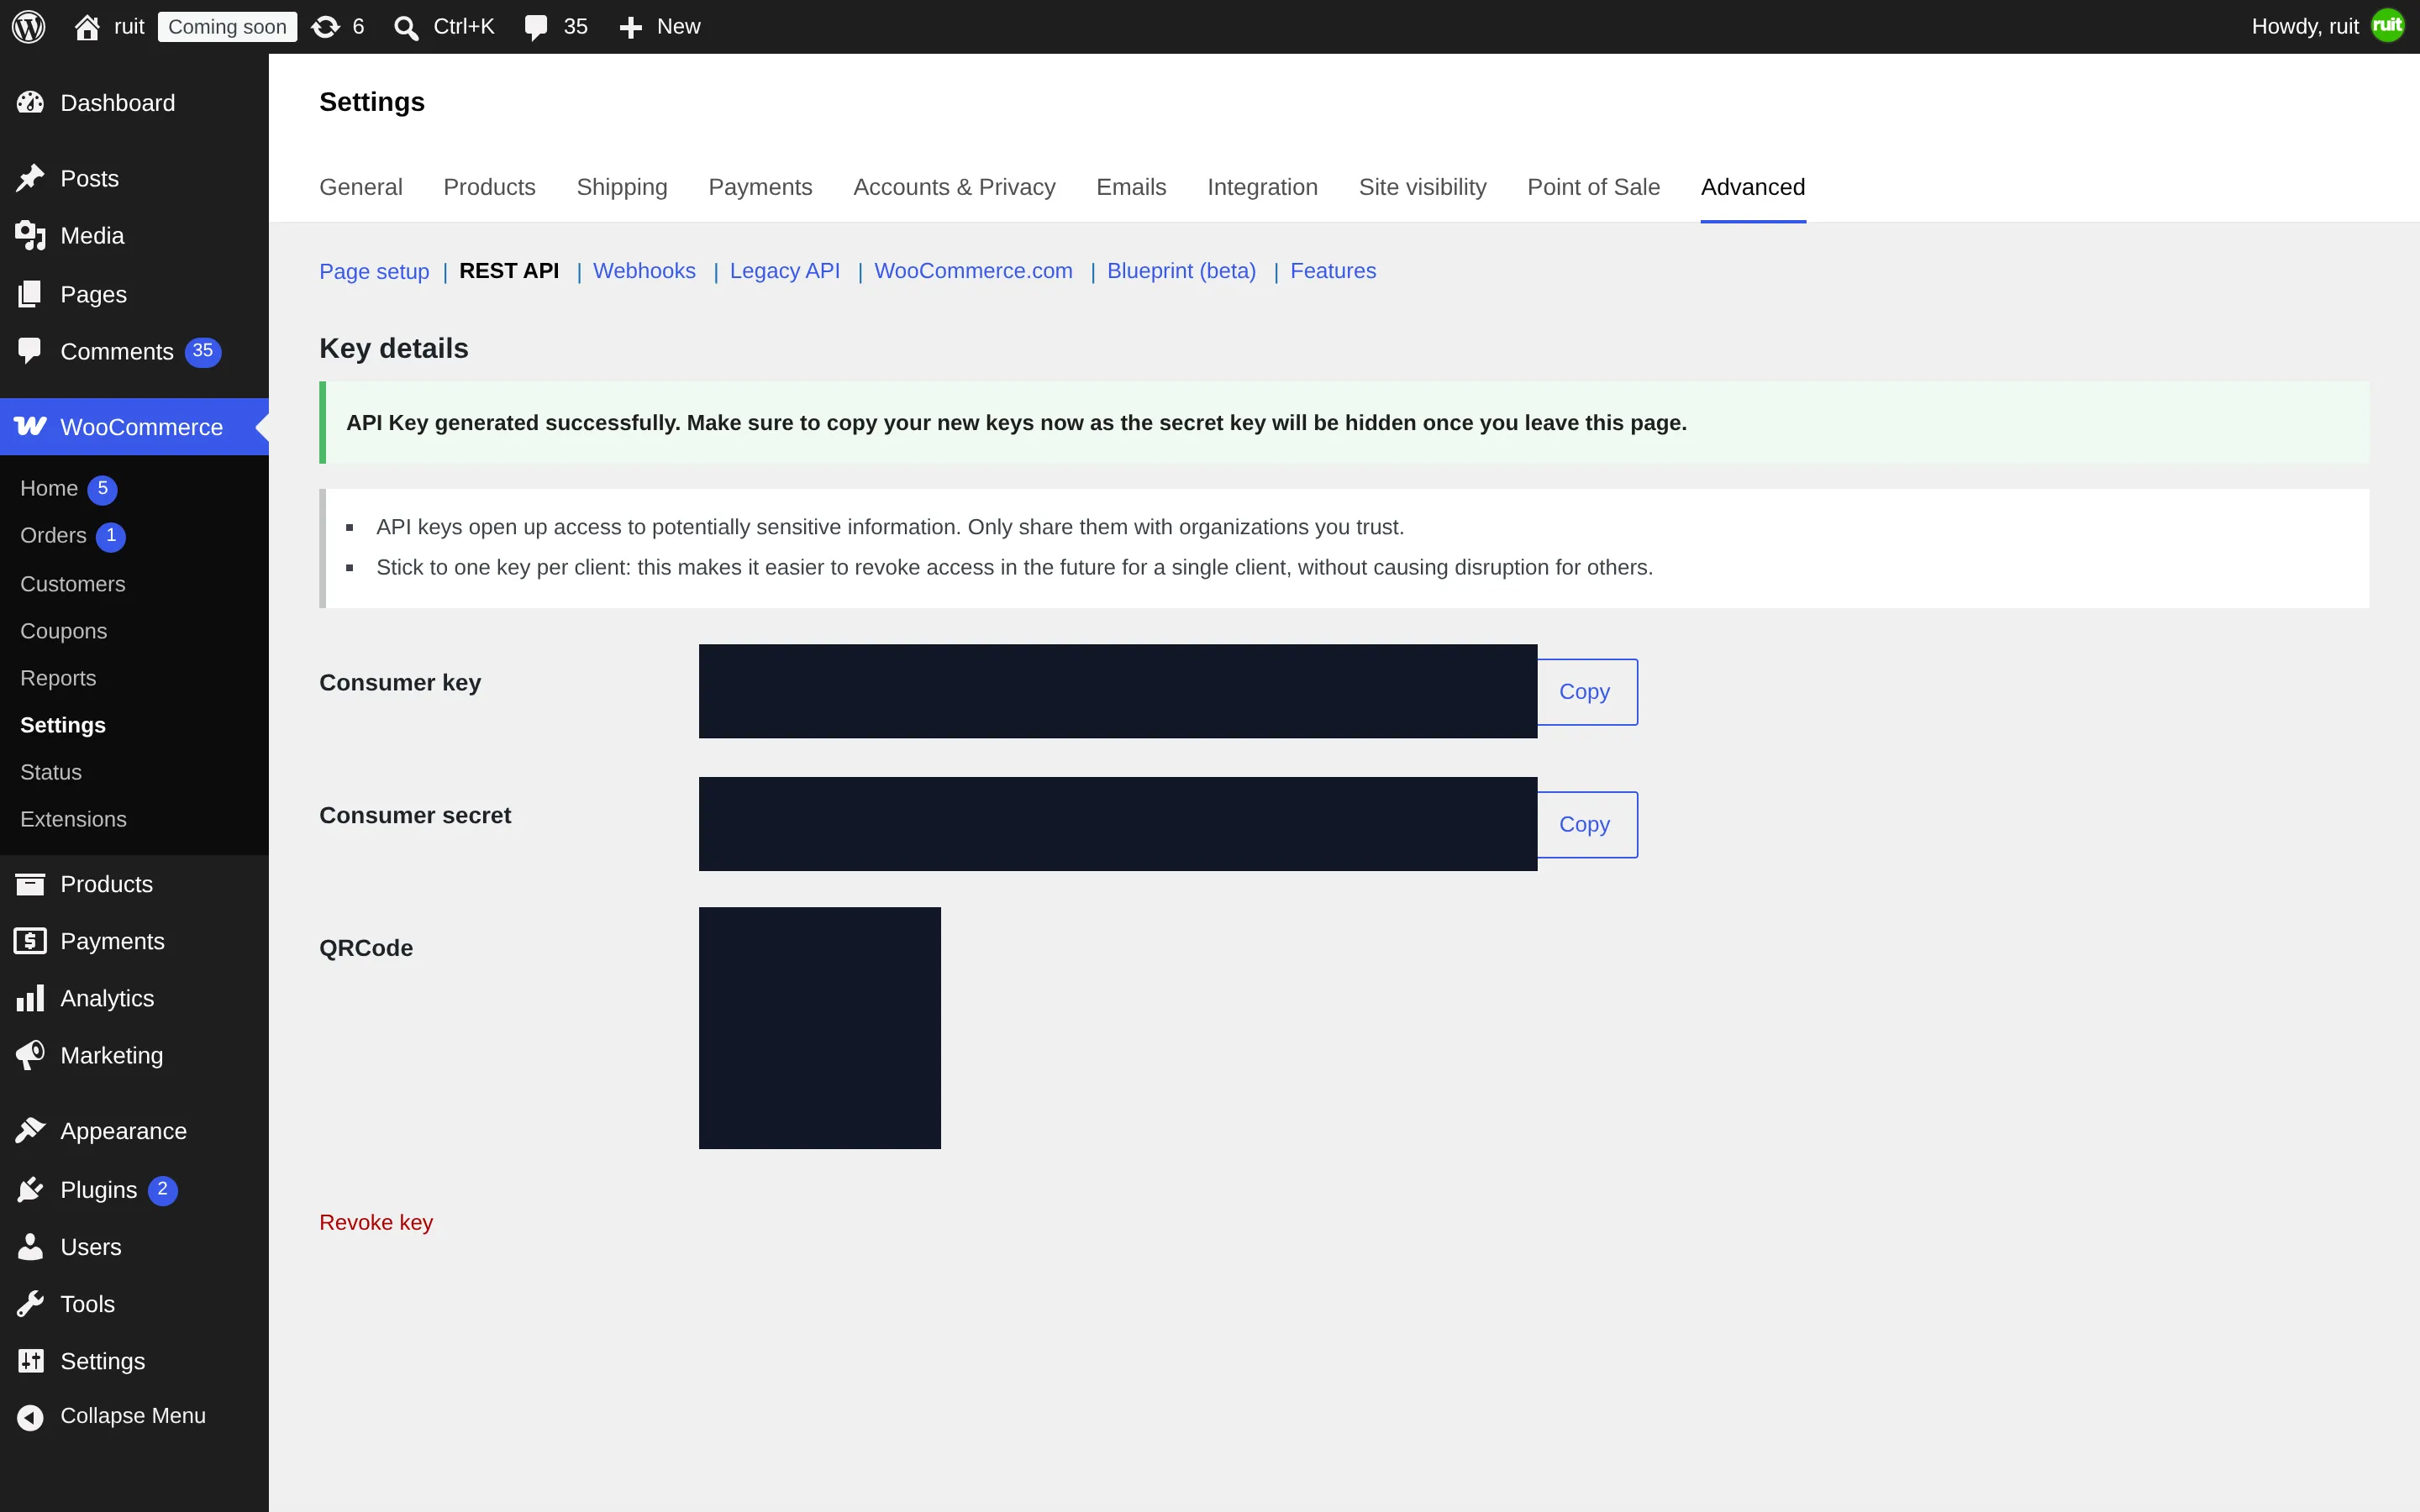Switch to the Site visibility tab
The image size is (2420, 1512).
click(1422, 187)
